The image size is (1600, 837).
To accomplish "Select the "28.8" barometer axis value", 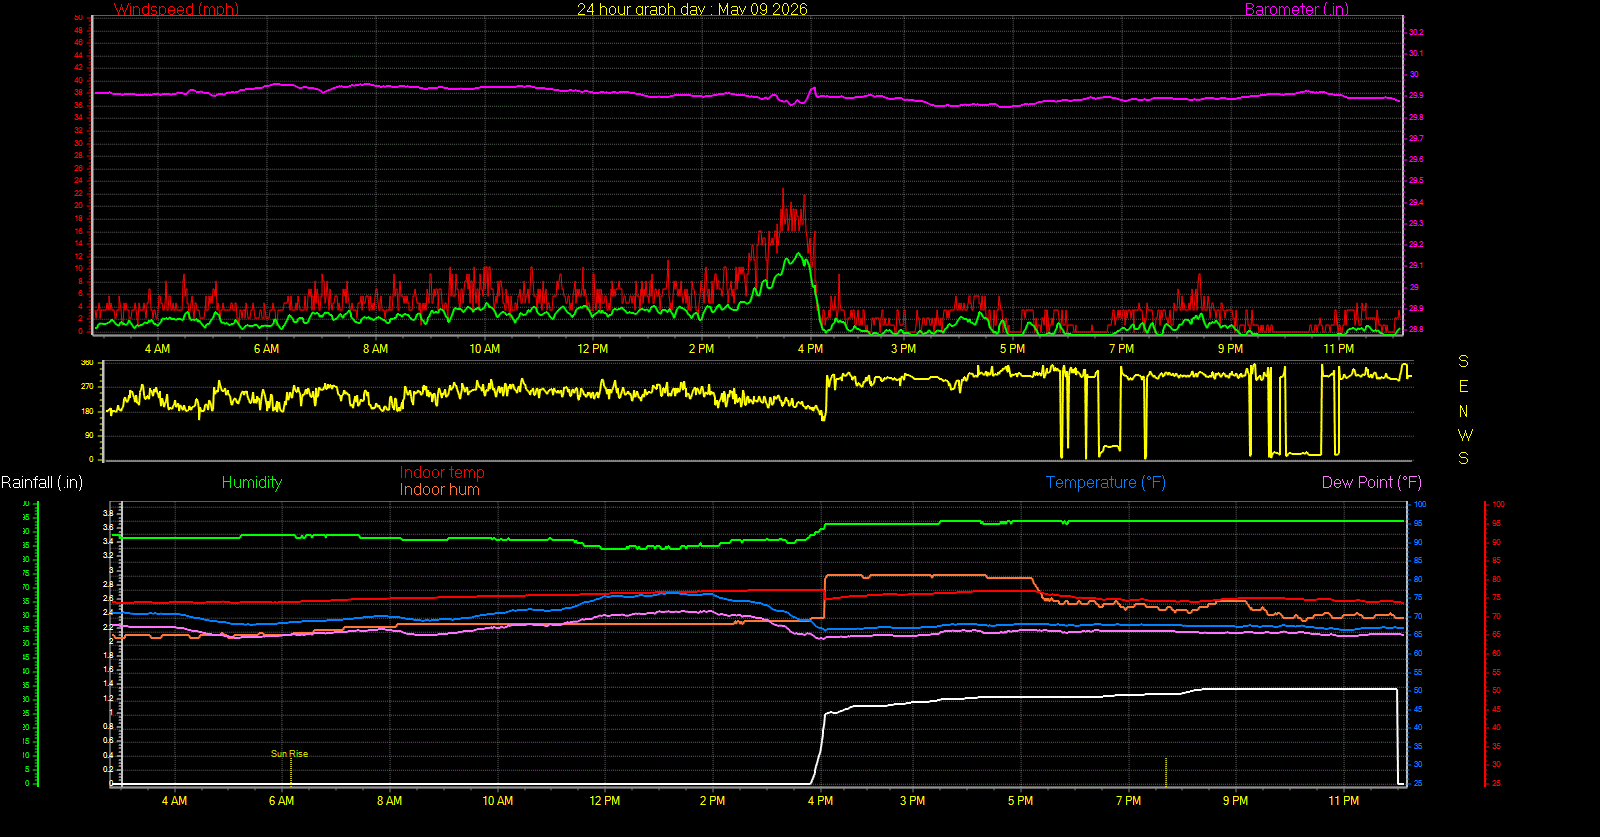I will [x=1416, y=329].
